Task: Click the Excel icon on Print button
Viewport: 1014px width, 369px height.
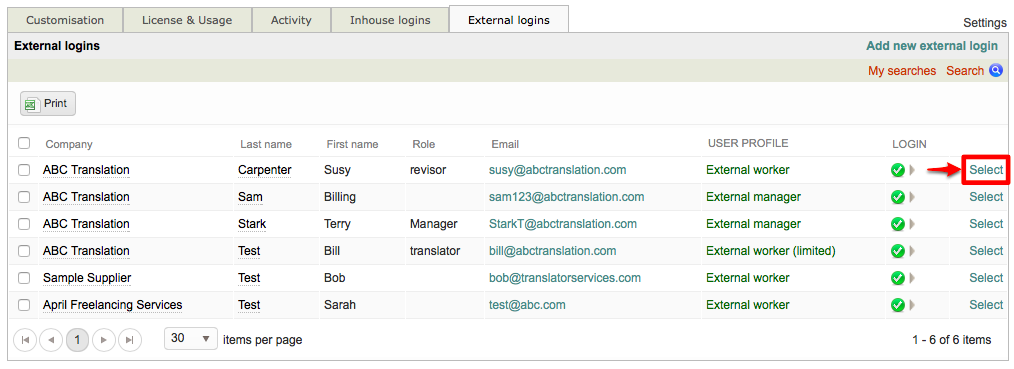Action: click(x=31, y=104)
